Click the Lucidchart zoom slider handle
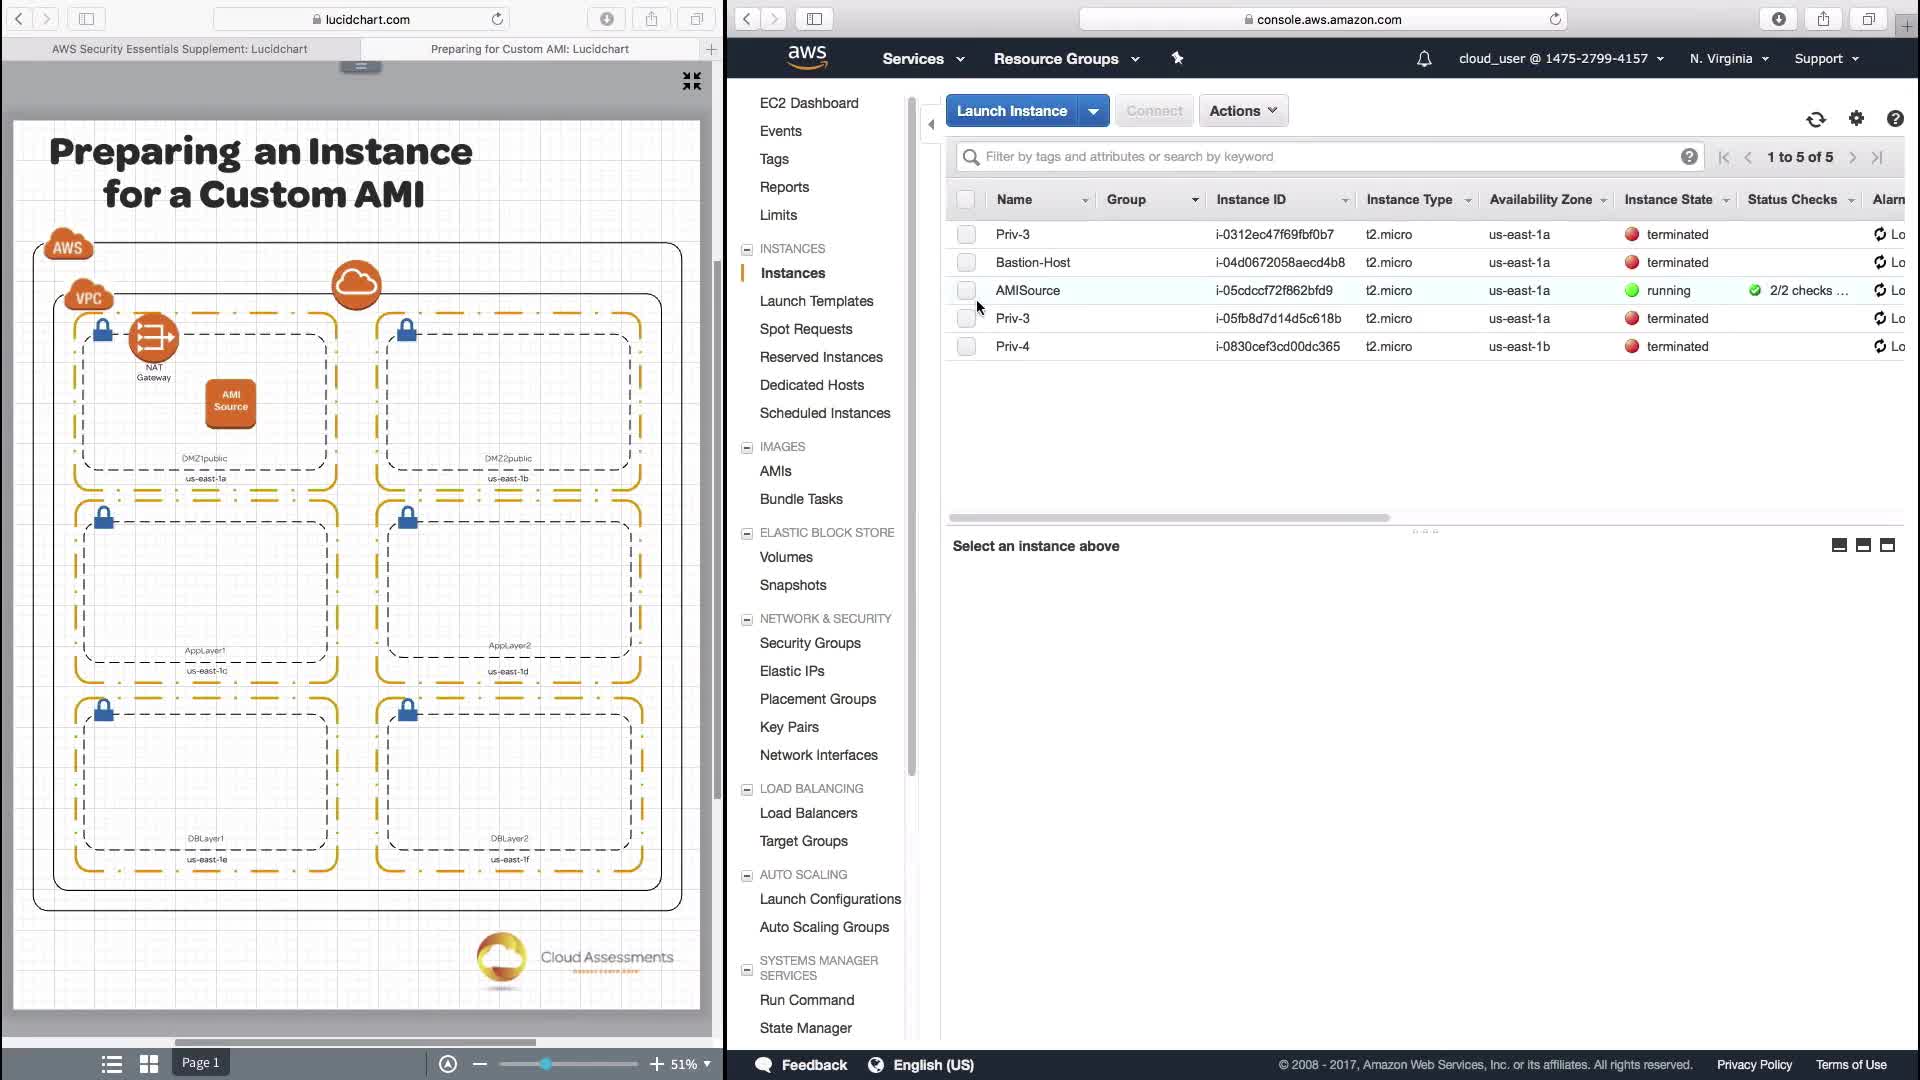This screenshot has height=1080, width=1920. [545, 1064]
